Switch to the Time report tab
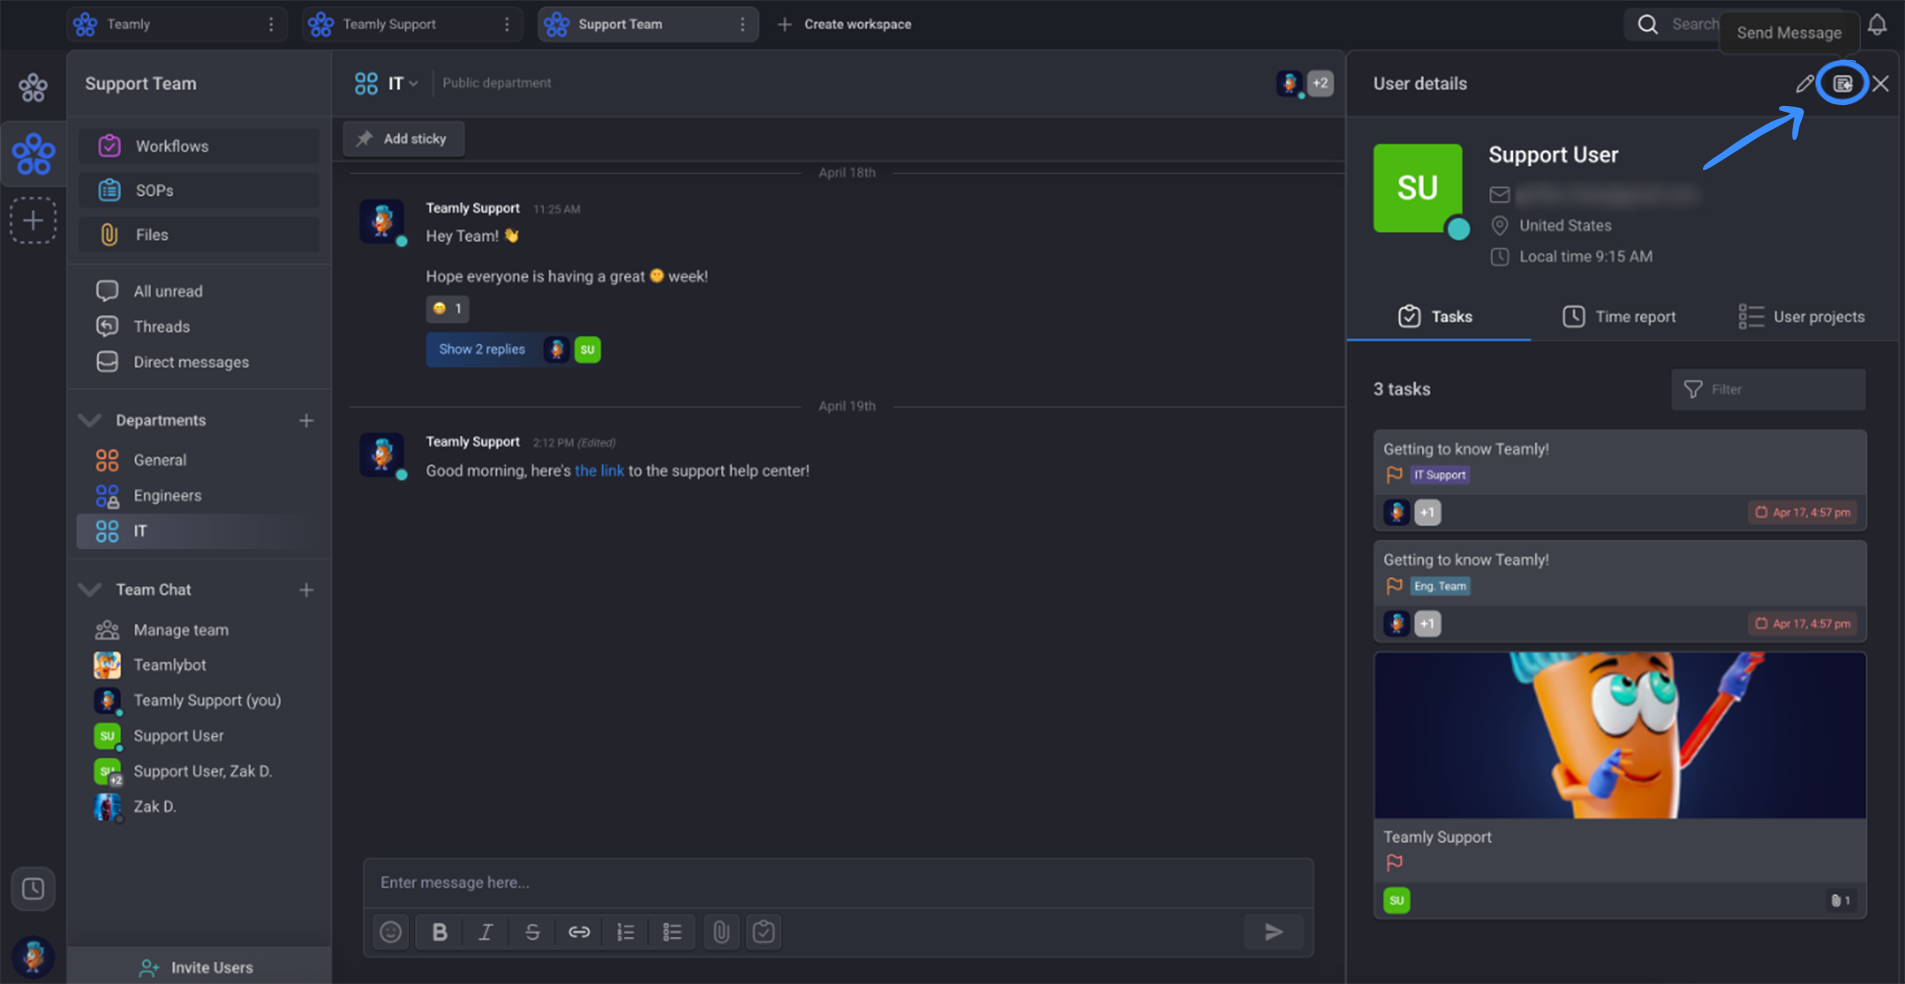Screen dimensions: 1905x984 1619,317
